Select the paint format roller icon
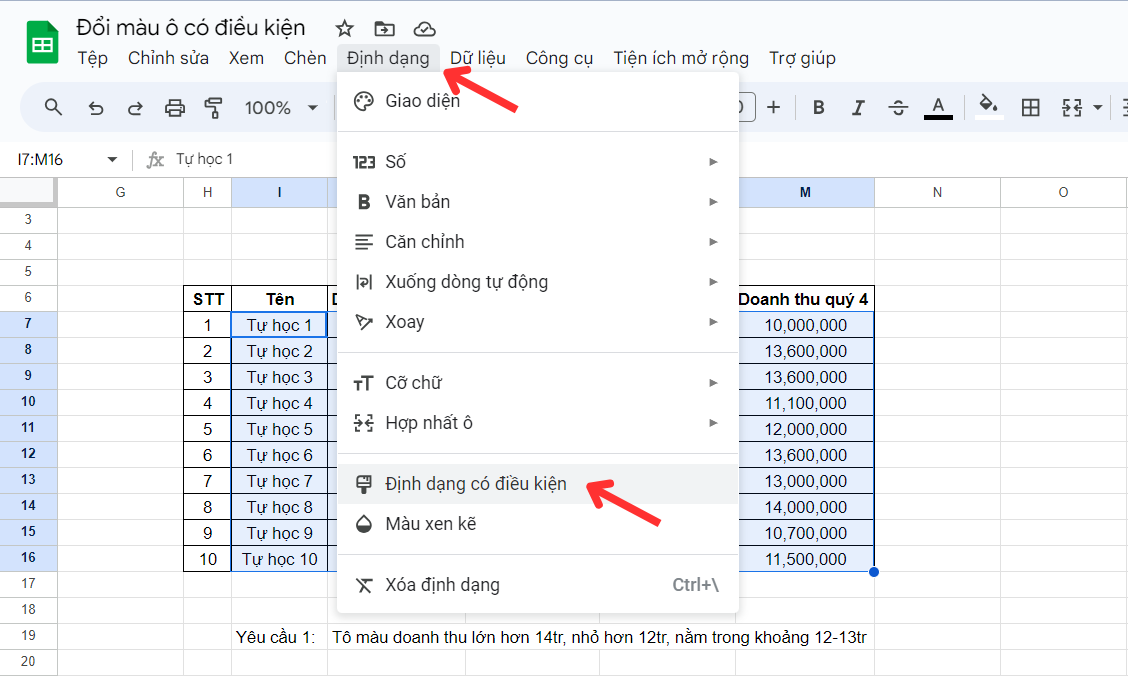 point(213,108)
